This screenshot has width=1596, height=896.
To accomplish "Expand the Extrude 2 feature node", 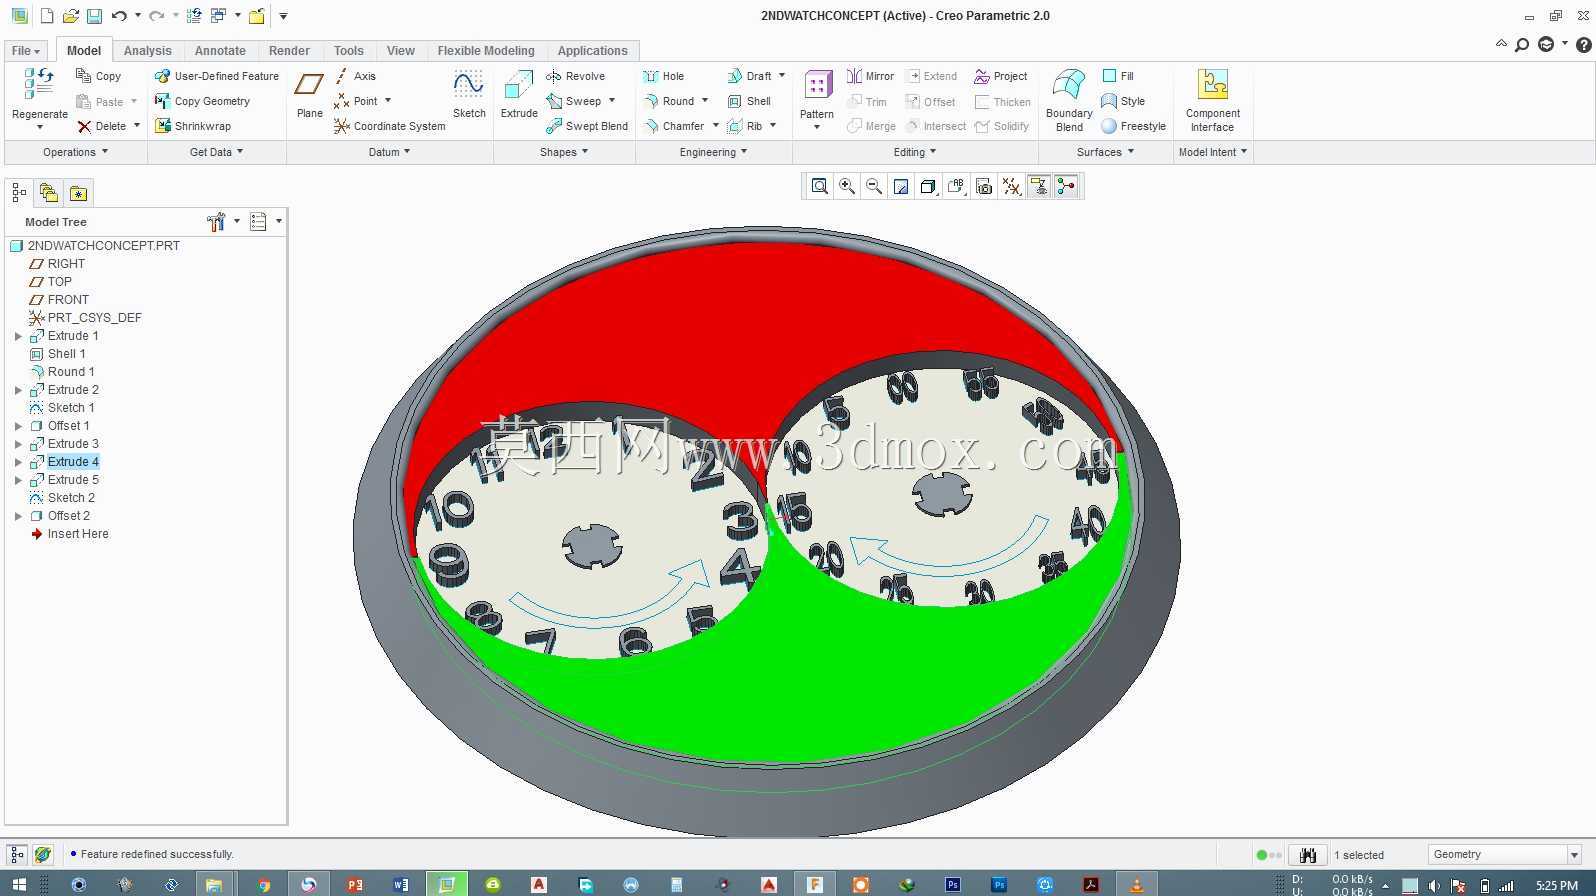I will tap(18, 390).
